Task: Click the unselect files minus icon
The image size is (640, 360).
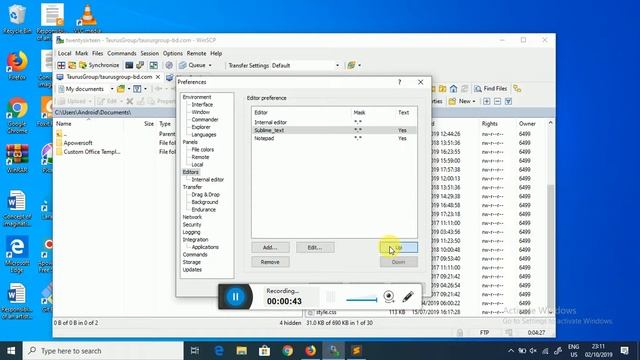Action: [x=497, y=101]
